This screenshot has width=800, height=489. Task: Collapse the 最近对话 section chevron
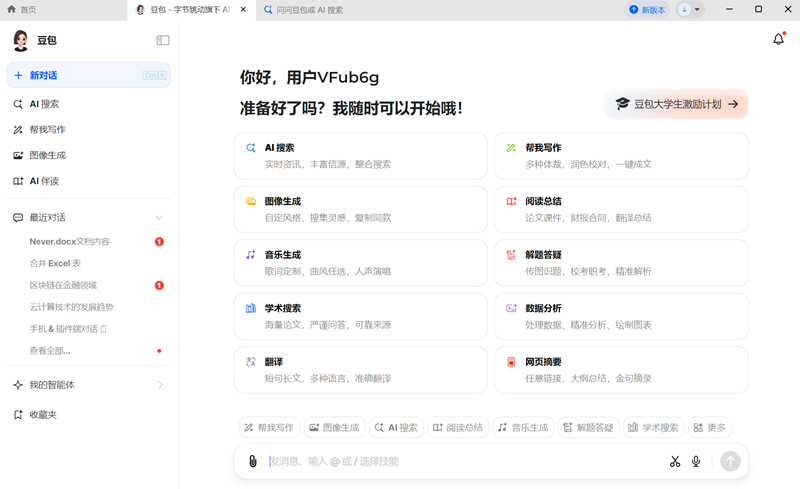point(159,218)
